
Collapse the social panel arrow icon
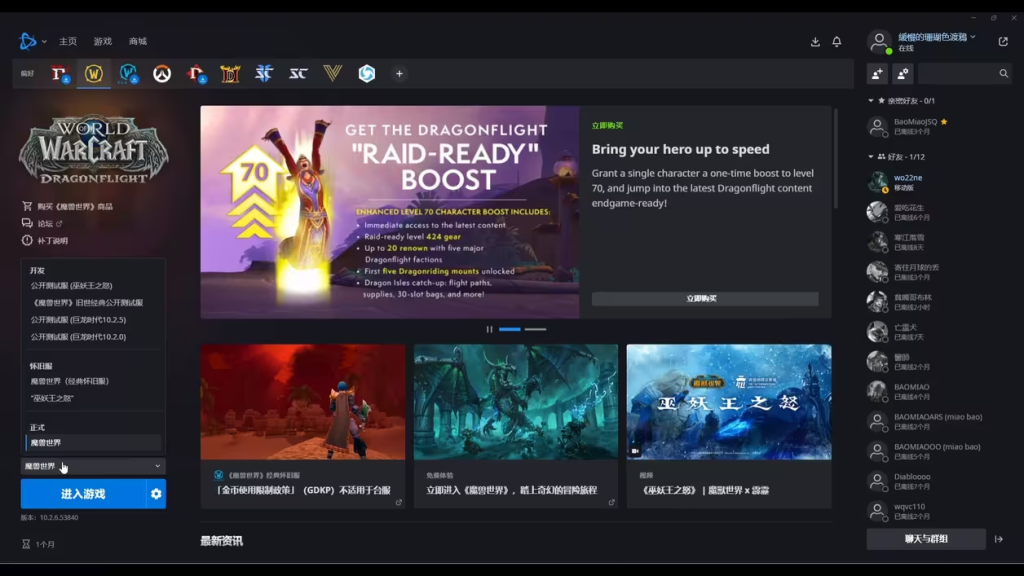tap(999, 539)
